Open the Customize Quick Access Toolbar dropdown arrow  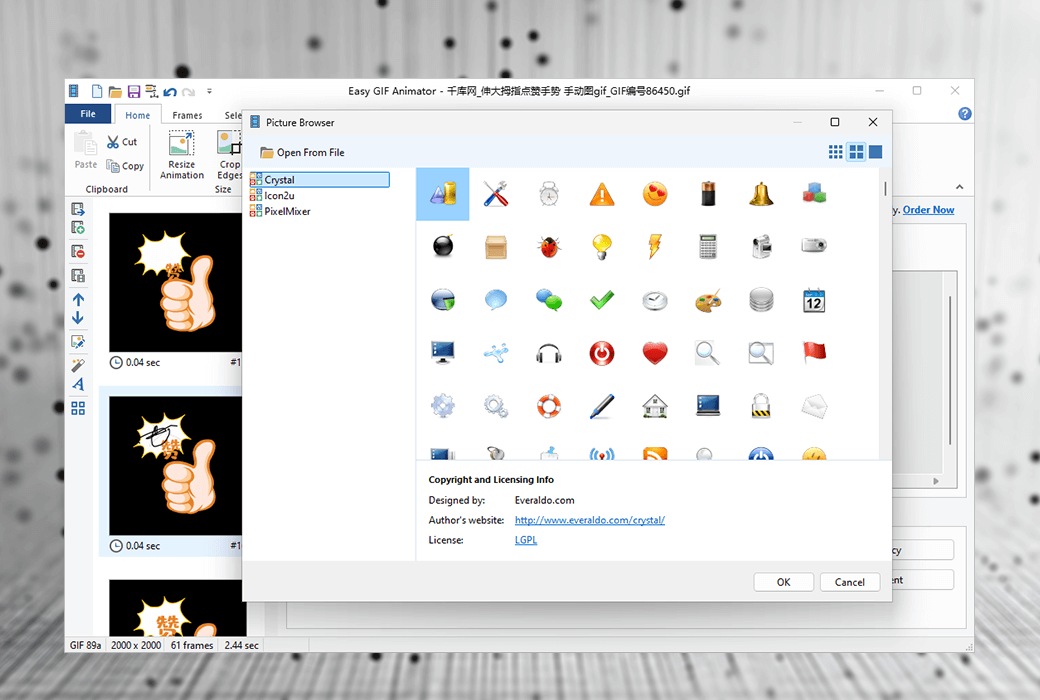(x=209, y=91)
